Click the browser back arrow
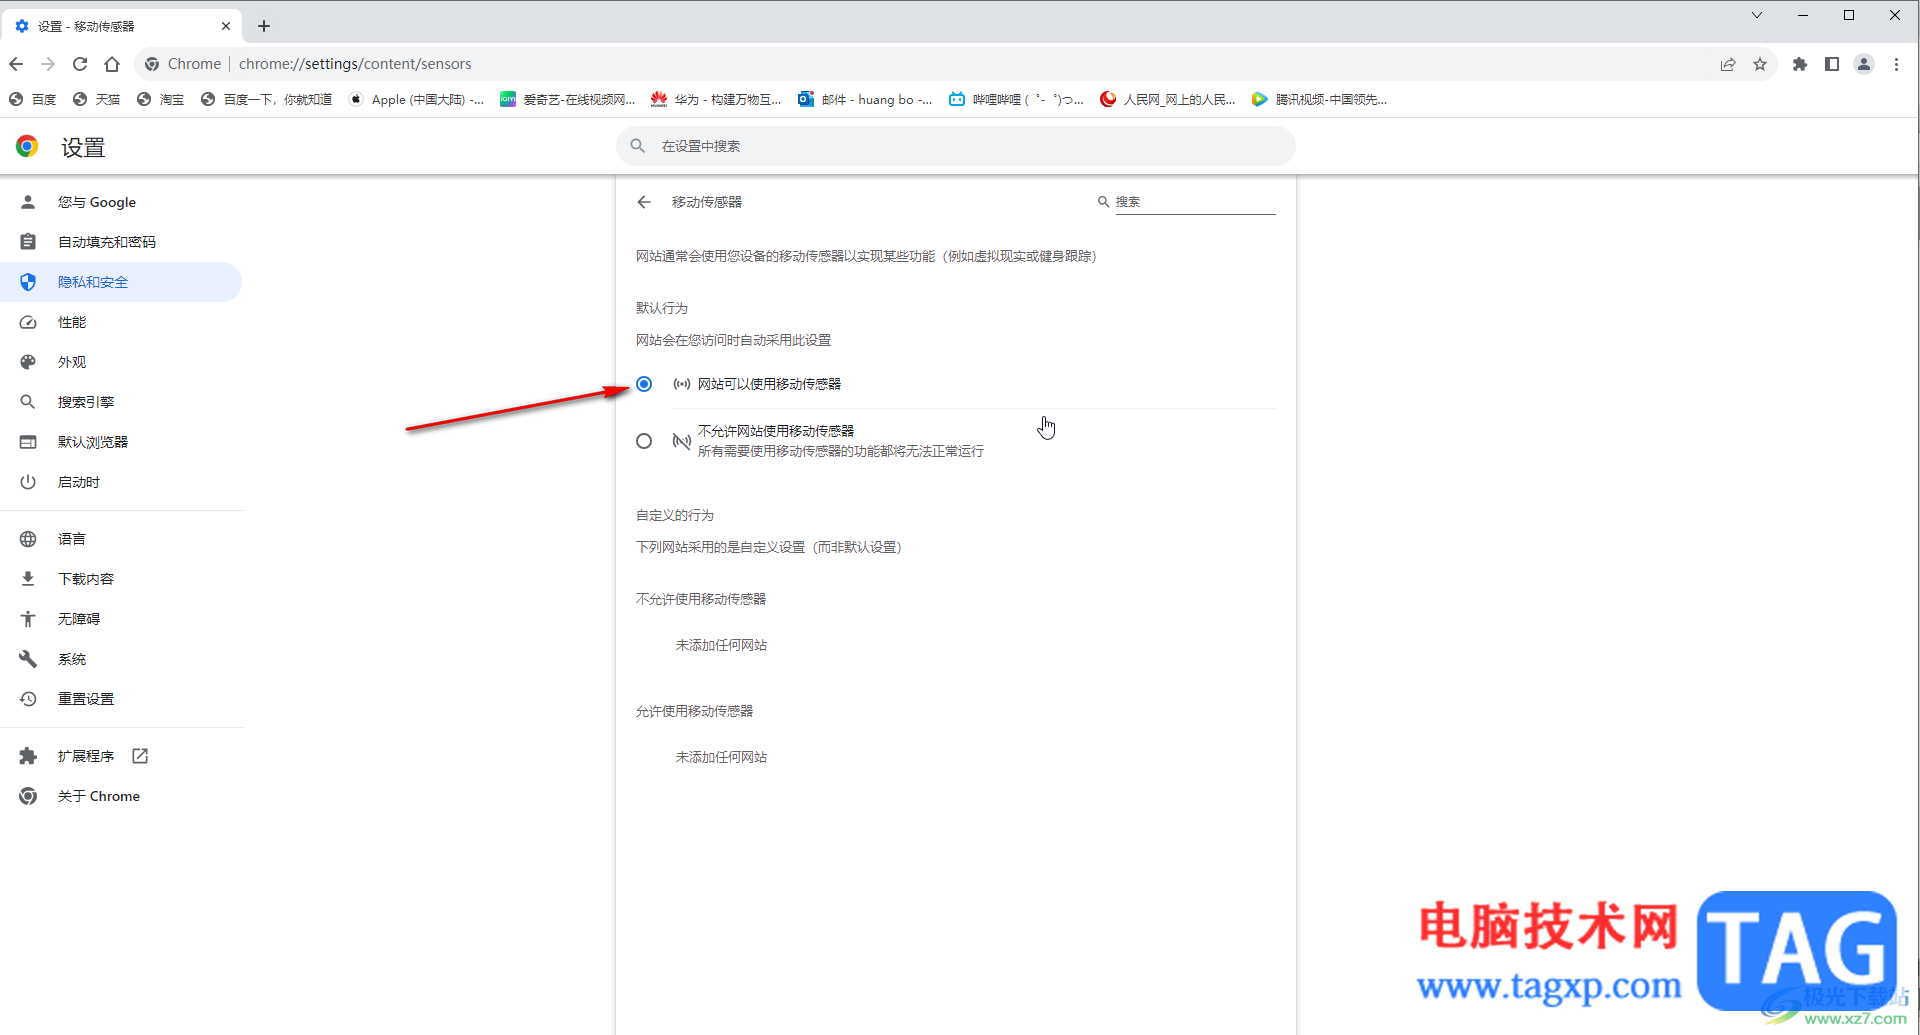The width and height of the screenshot is (1920, 1035). click(x=16, y=64)
